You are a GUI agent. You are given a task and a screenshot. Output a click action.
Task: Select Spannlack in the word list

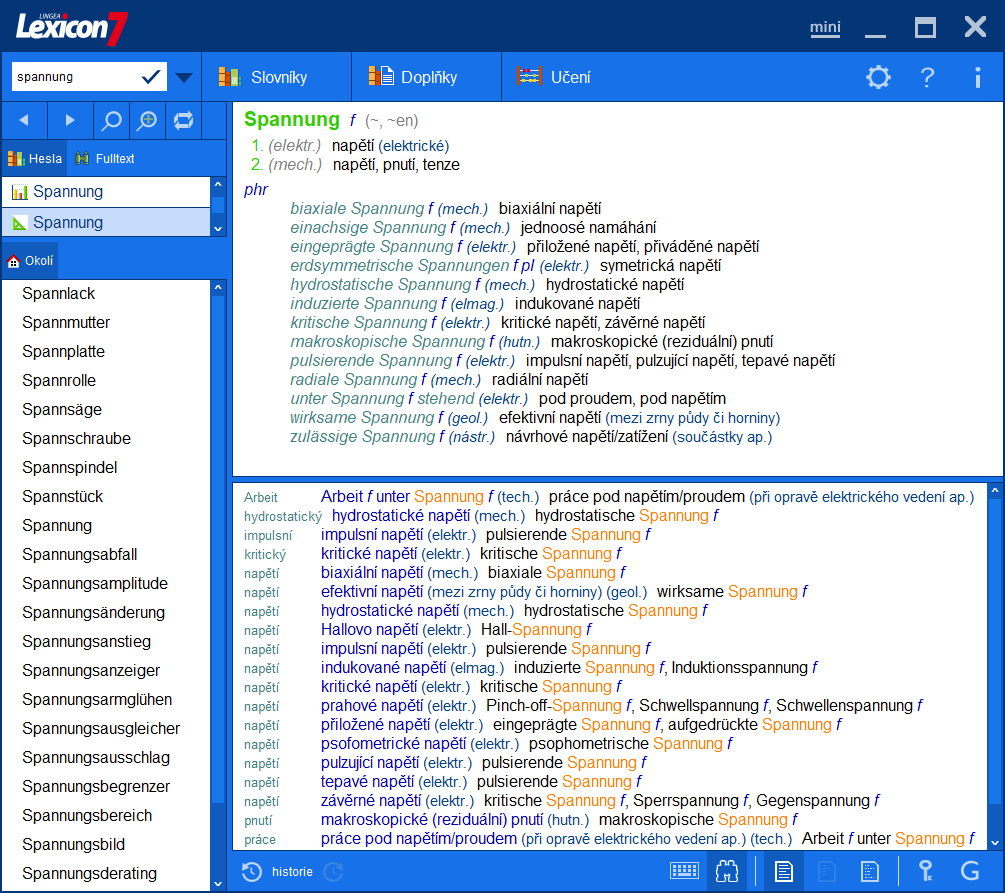pos(58,294)
